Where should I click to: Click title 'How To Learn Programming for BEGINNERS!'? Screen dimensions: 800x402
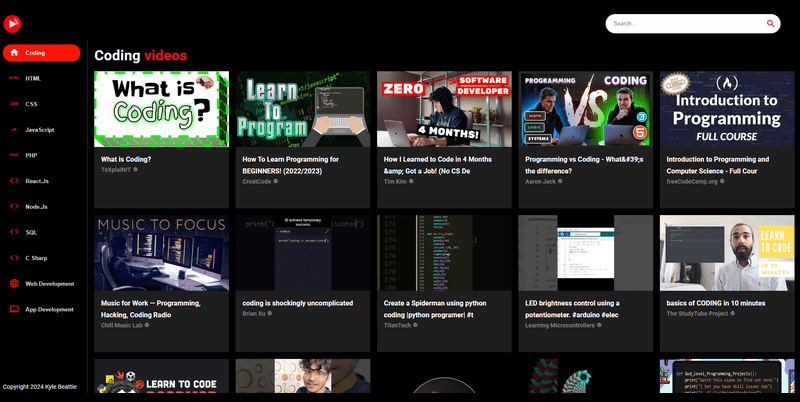[x=290, y=165]
